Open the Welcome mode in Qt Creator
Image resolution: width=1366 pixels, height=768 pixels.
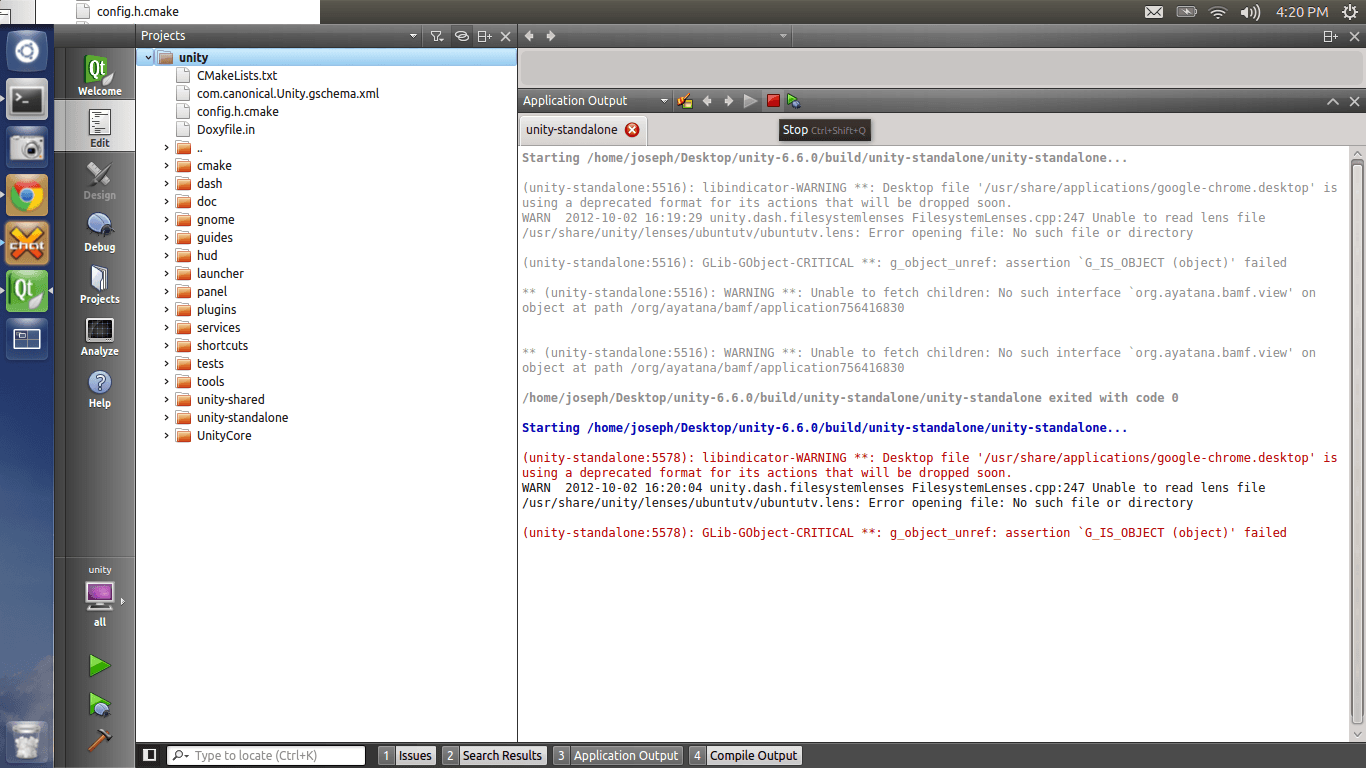[100, 76]
